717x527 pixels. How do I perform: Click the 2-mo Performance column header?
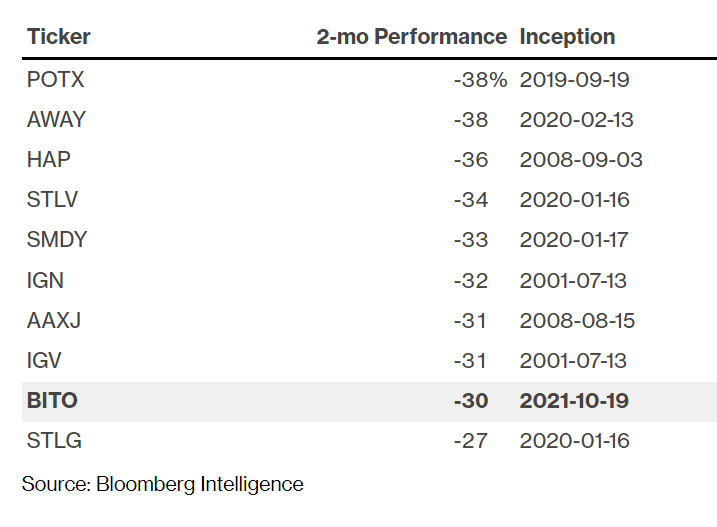411,37
